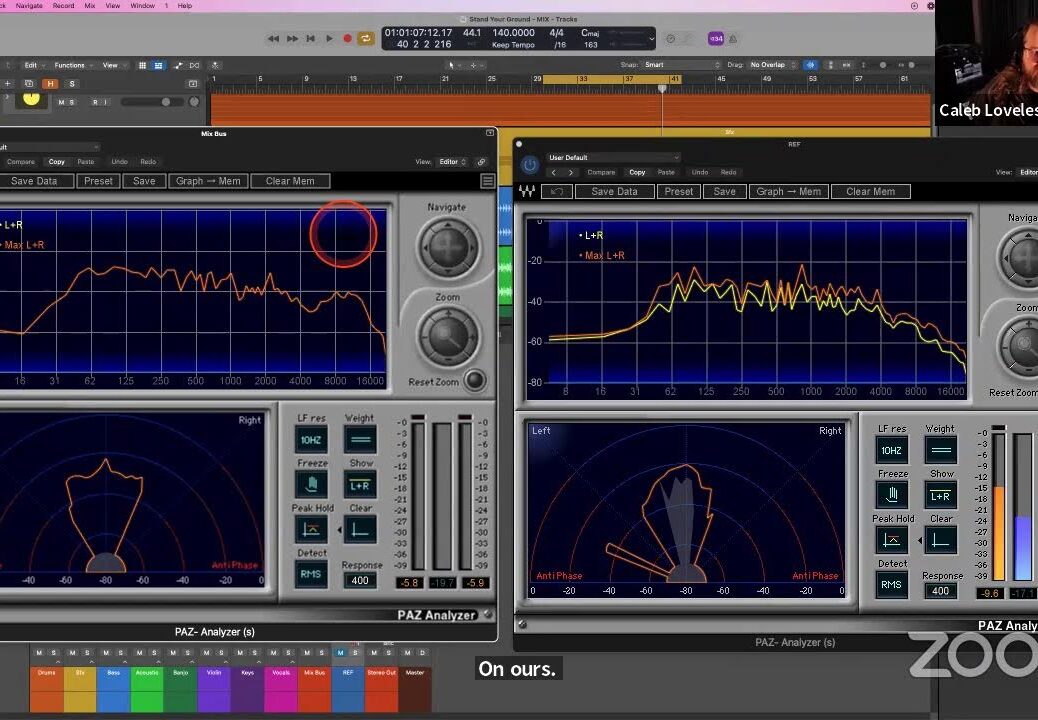Select the green Acoustic channel color strip

pos(147,688)
